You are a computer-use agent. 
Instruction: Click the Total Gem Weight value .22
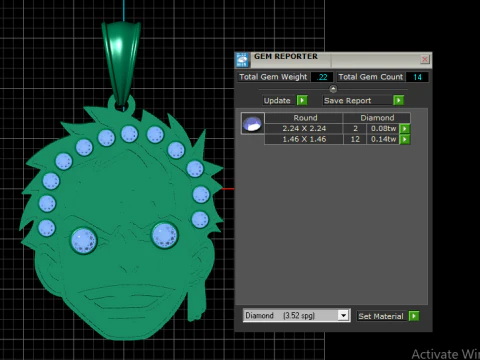click(322, 77)
